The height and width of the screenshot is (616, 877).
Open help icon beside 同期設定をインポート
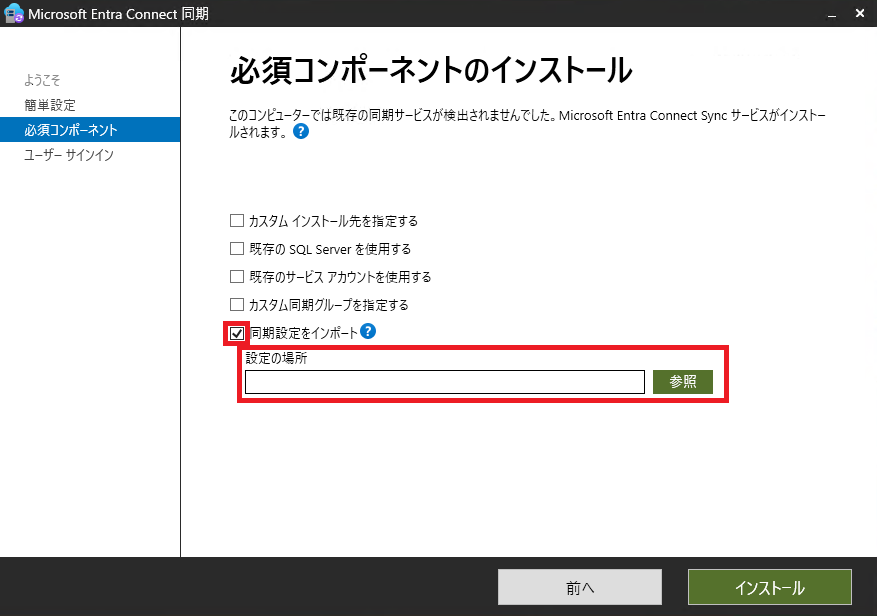click(x=367, y=331)
